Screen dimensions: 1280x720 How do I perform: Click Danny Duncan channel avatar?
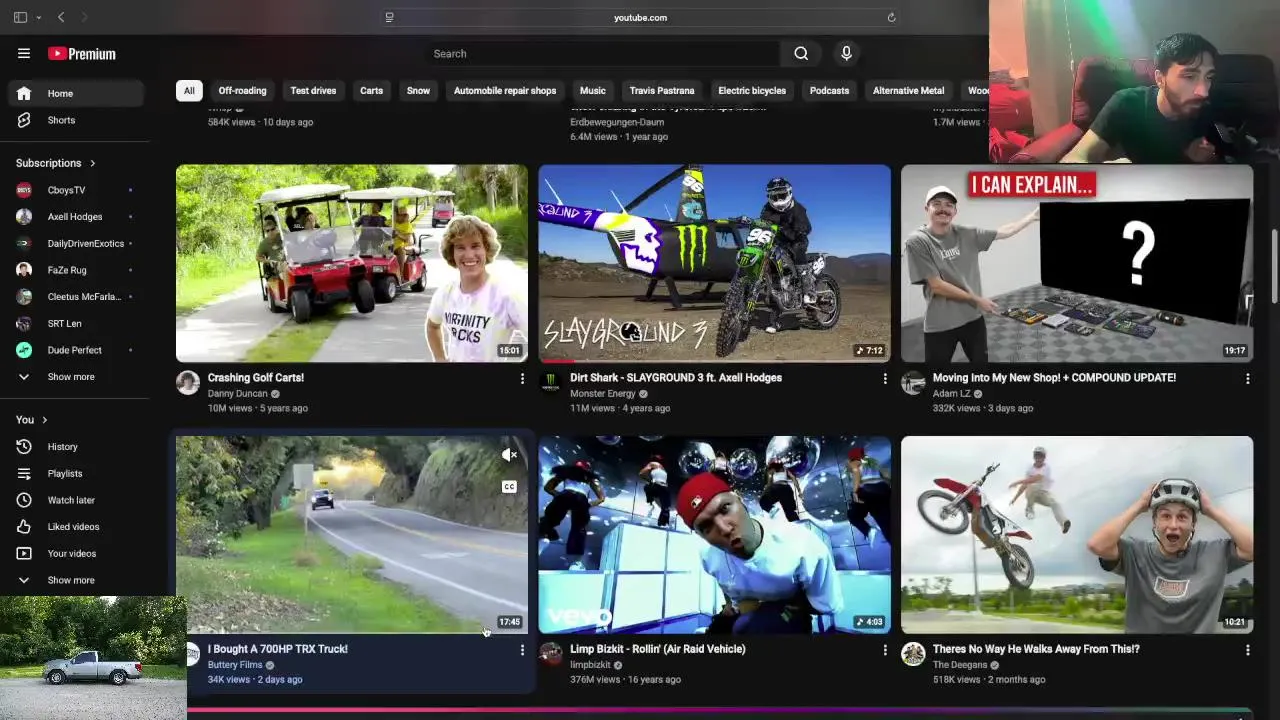(188, 383)
